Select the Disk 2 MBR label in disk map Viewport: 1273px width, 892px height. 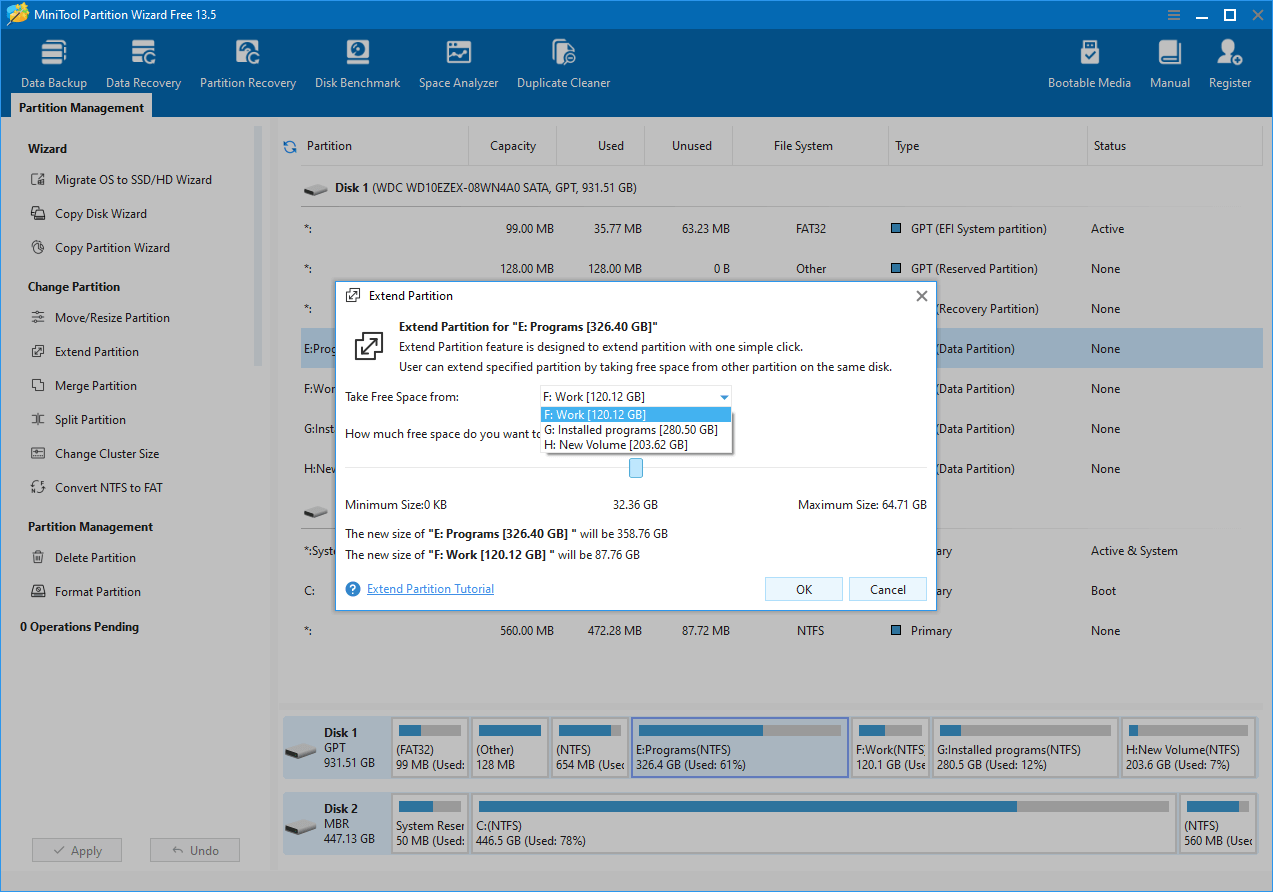coord(336,823)
